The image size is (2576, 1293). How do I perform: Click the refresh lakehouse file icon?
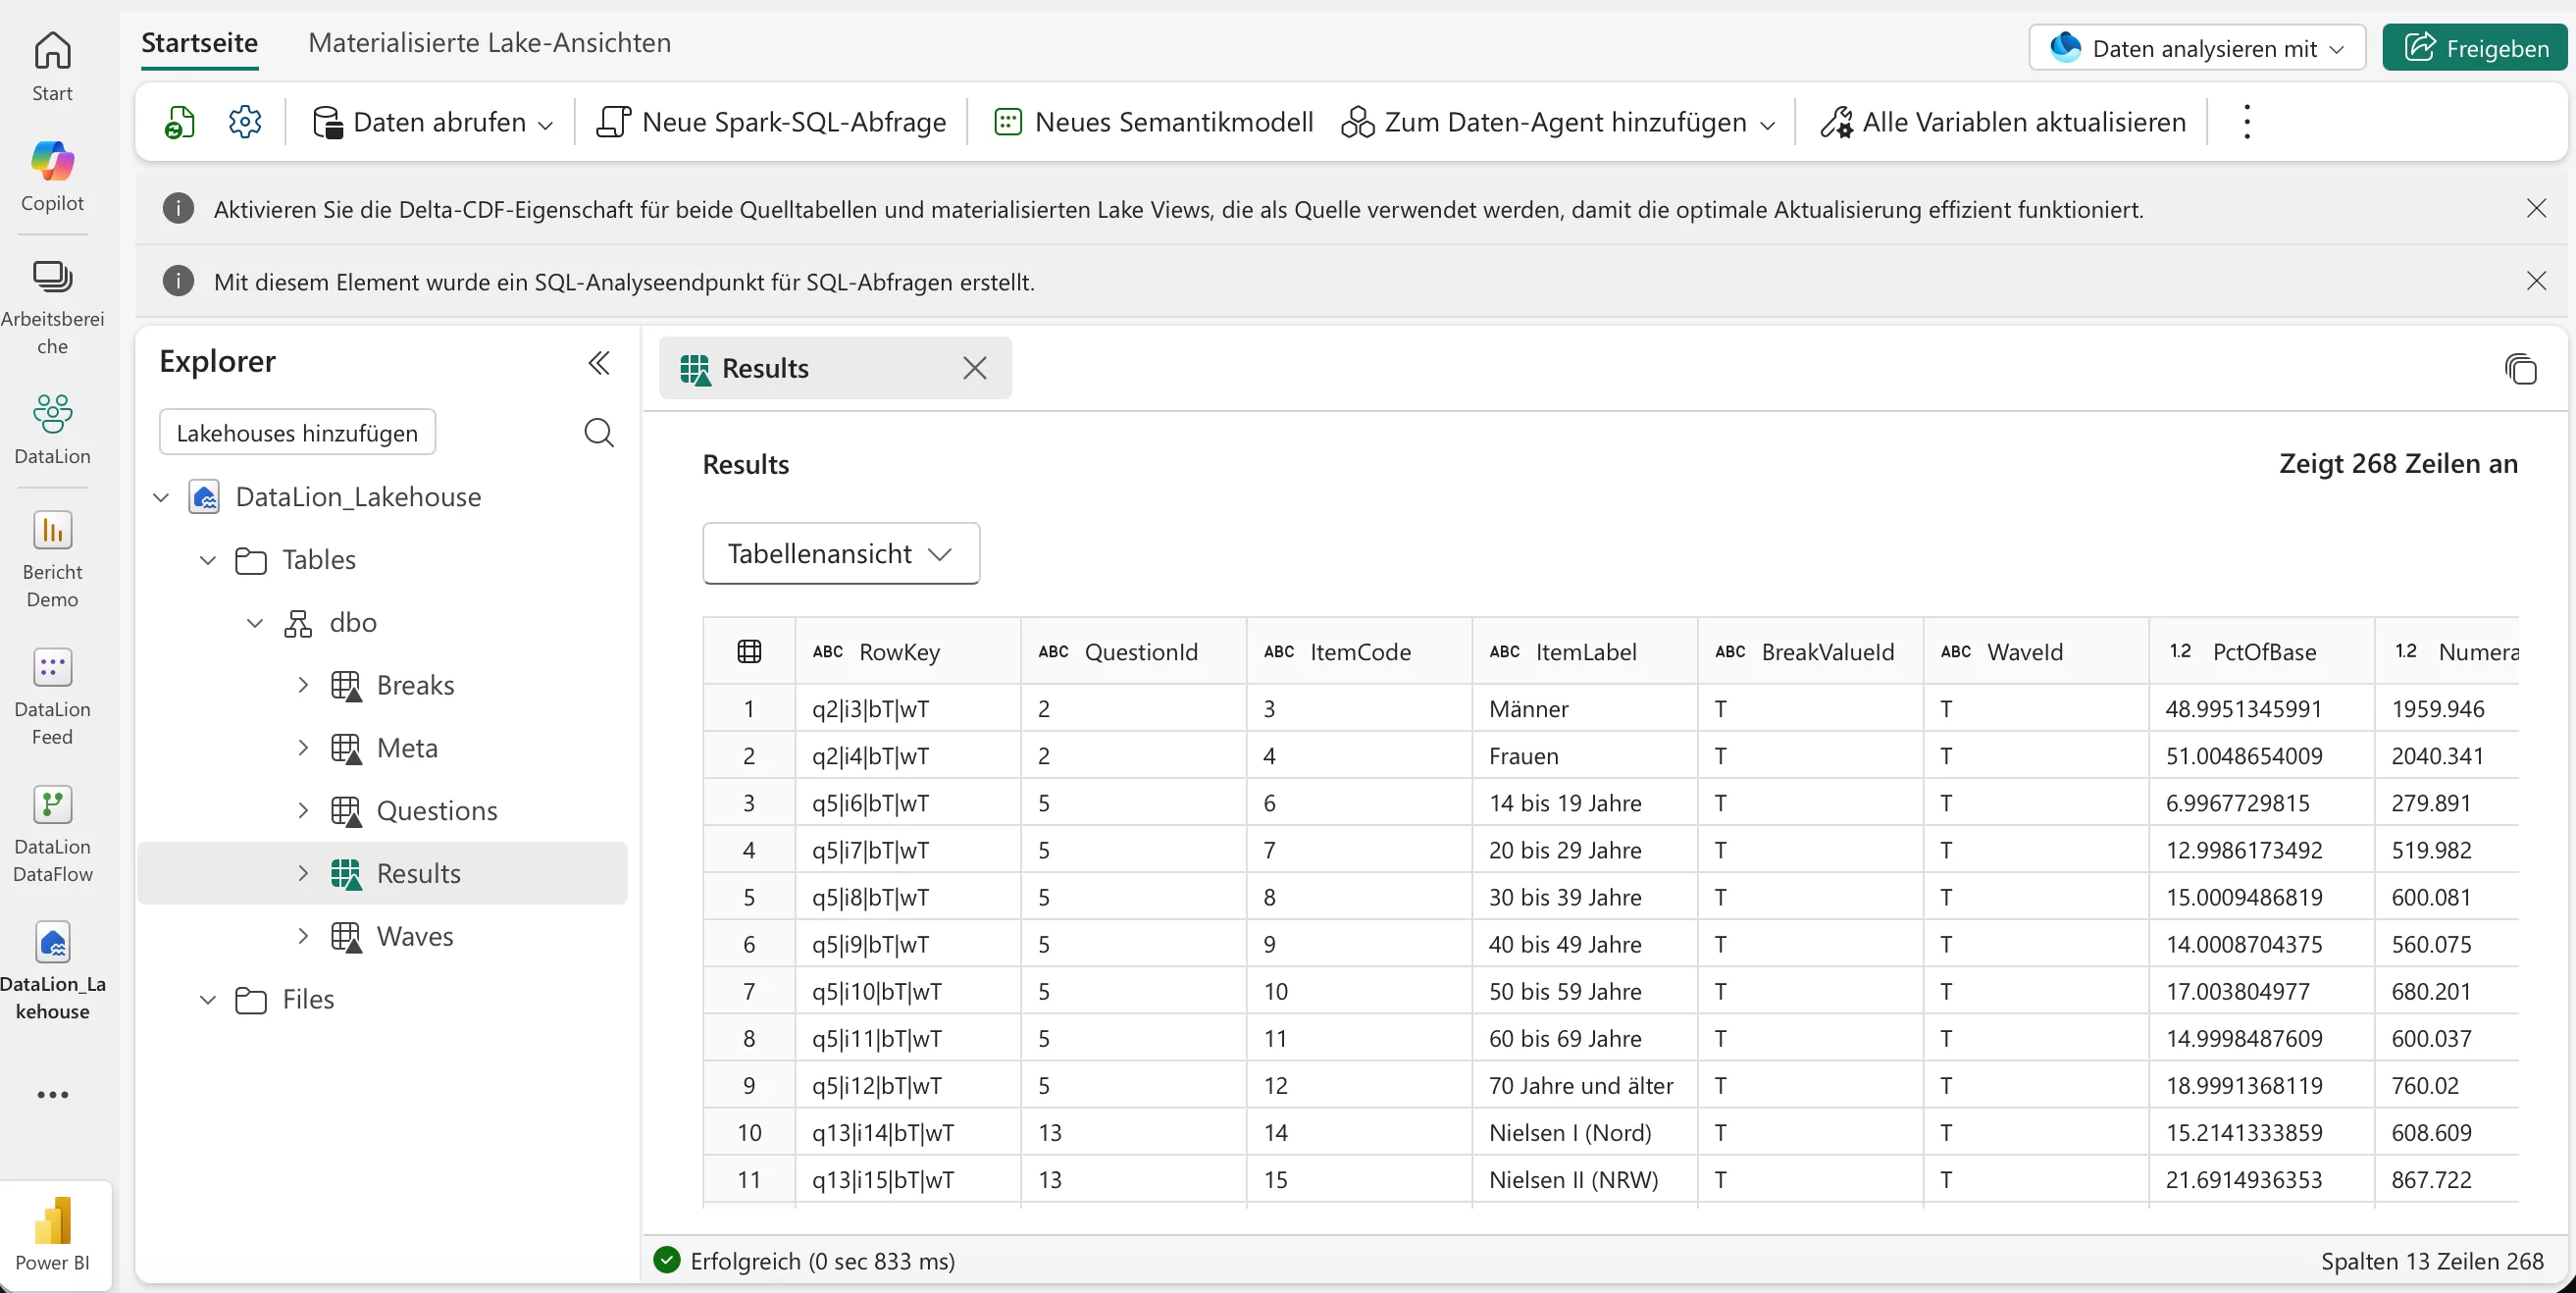[x=179, y=122]
